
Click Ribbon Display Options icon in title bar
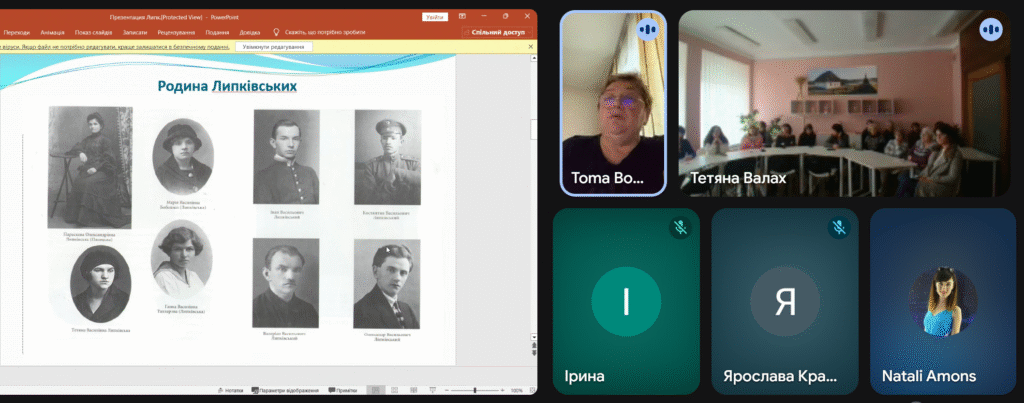point(463,17)
